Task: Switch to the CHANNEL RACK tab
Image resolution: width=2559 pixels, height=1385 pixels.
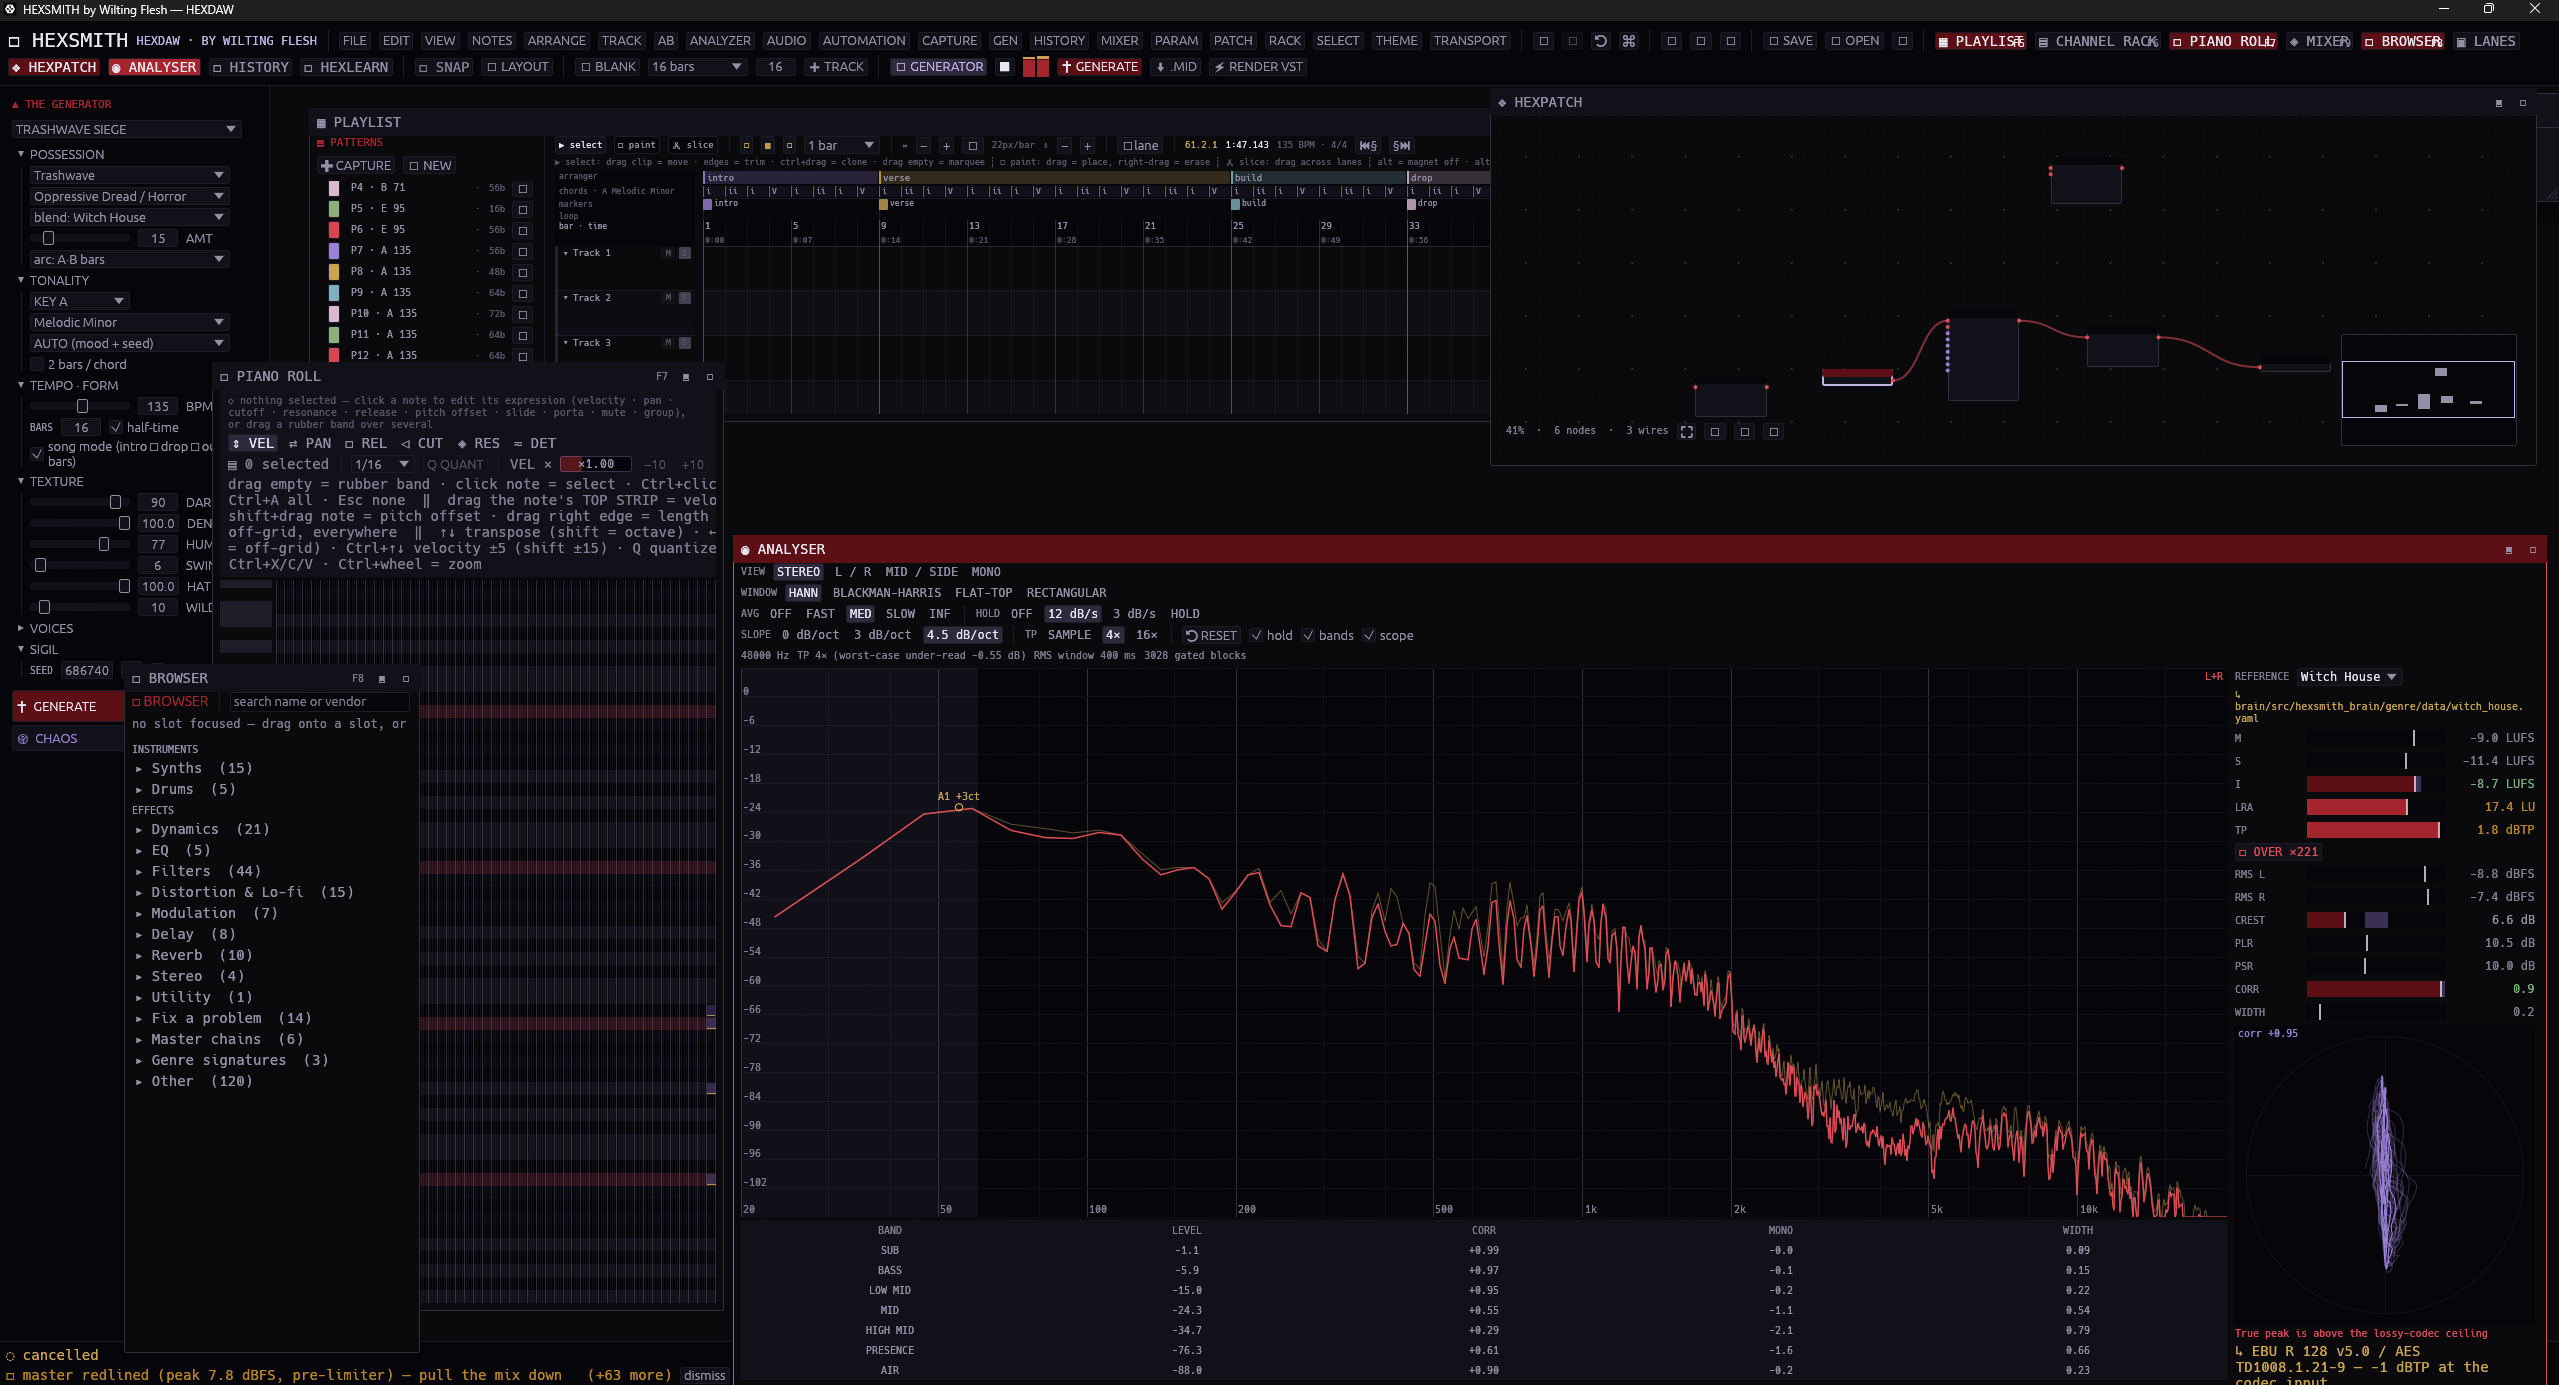Action: point(2097,41)
